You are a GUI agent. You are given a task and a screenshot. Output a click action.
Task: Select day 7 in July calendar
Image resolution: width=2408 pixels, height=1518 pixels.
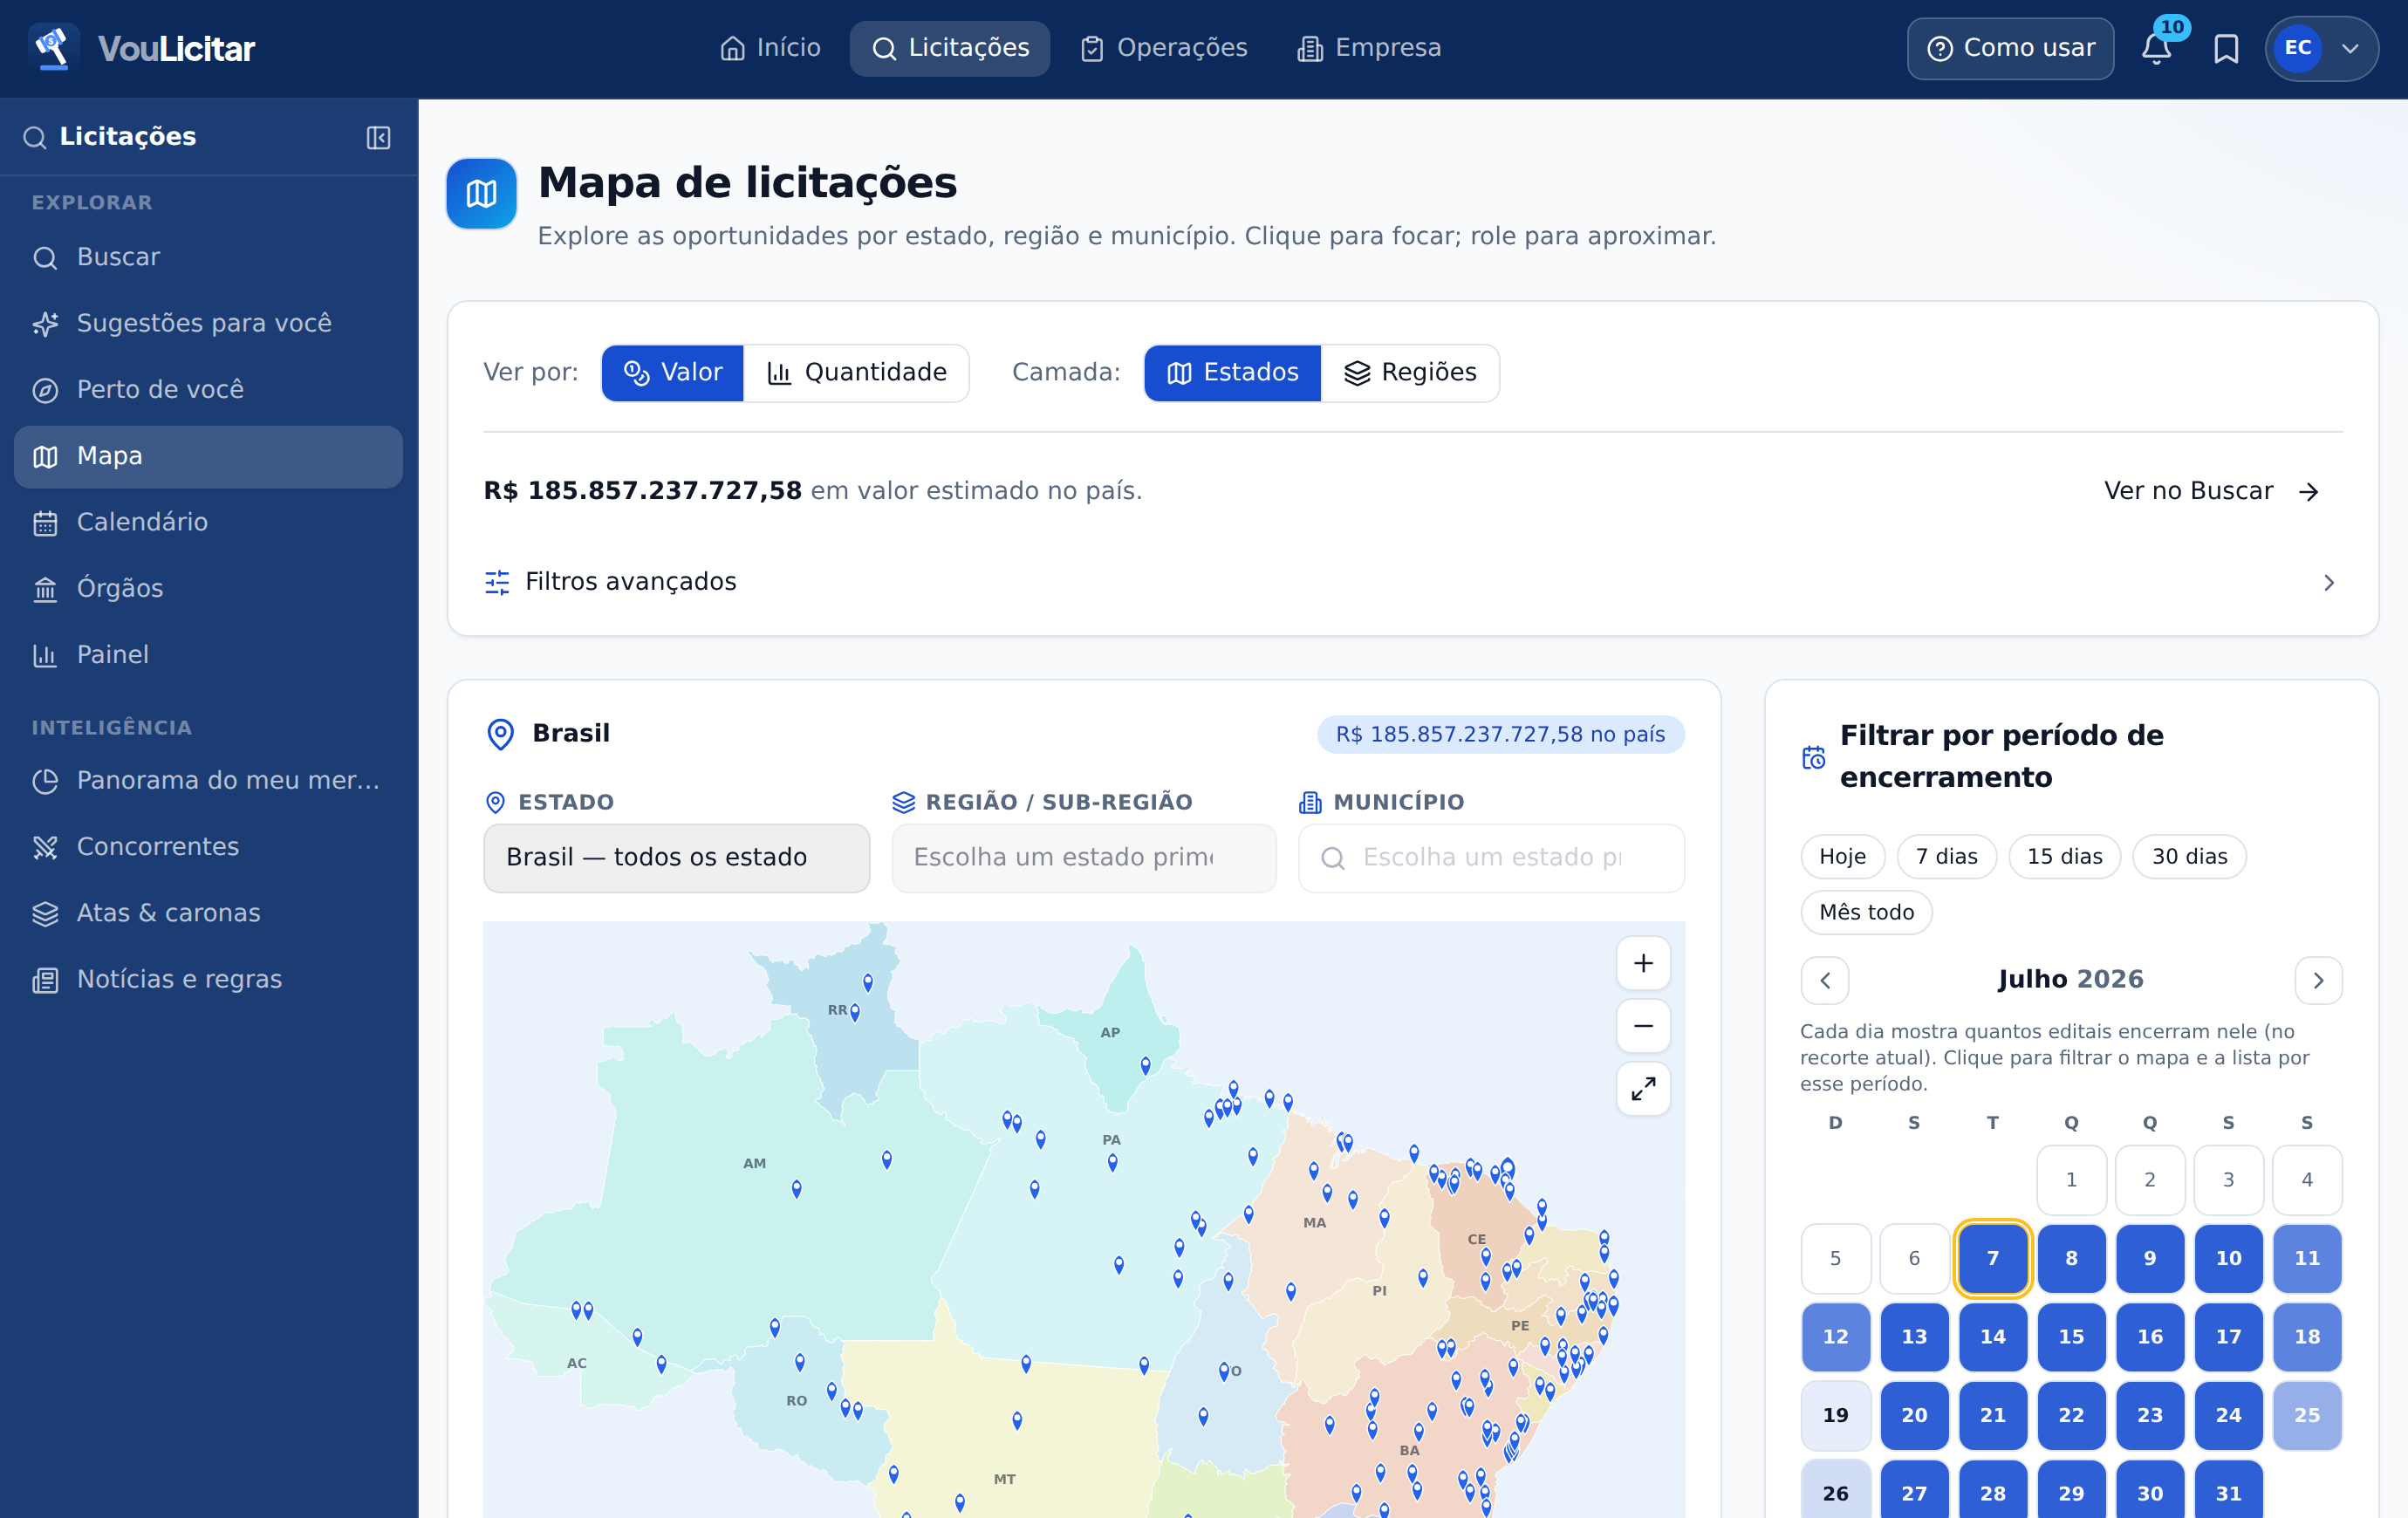pos(1992,1258)
